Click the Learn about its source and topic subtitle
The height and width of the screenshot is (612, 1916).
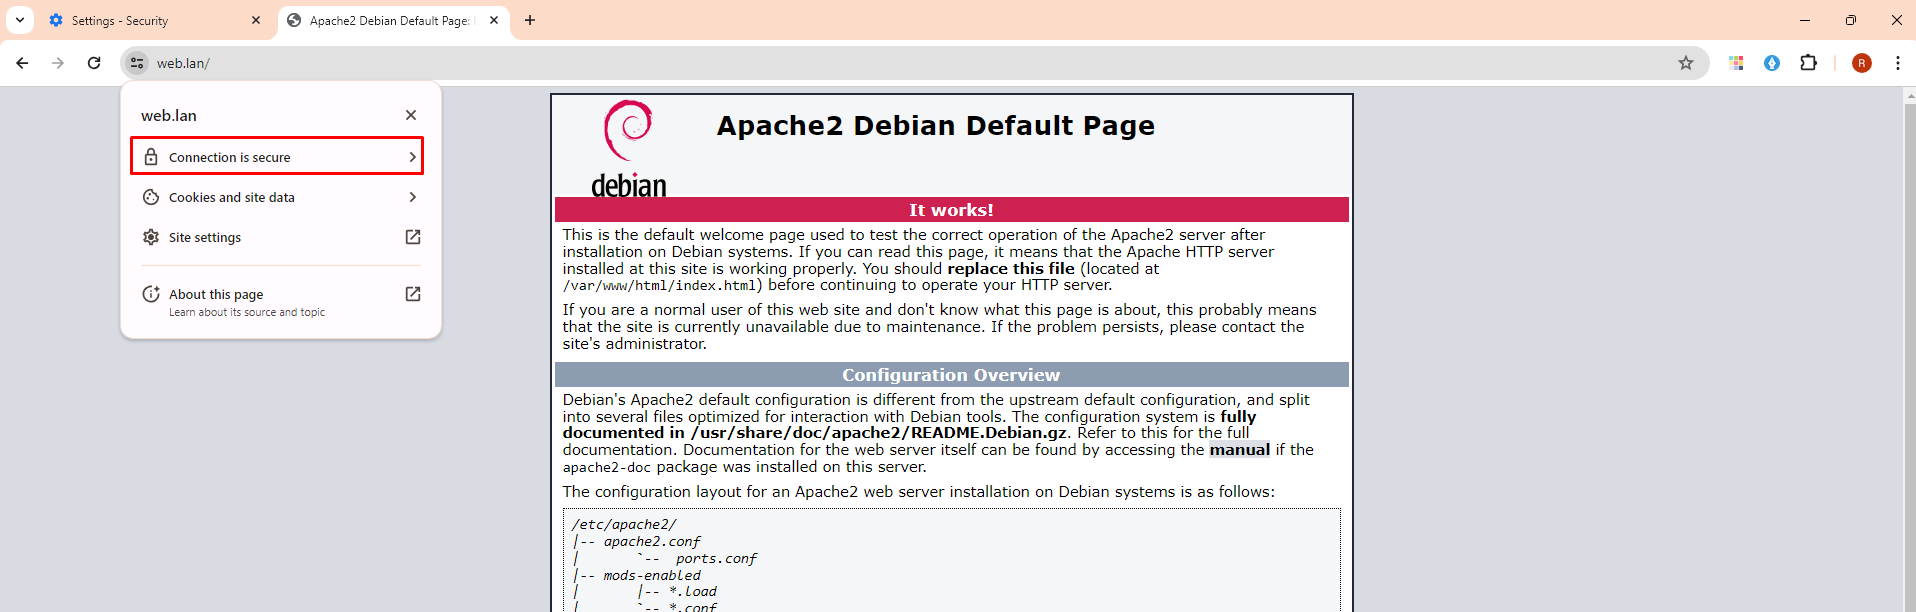[247, 313]
